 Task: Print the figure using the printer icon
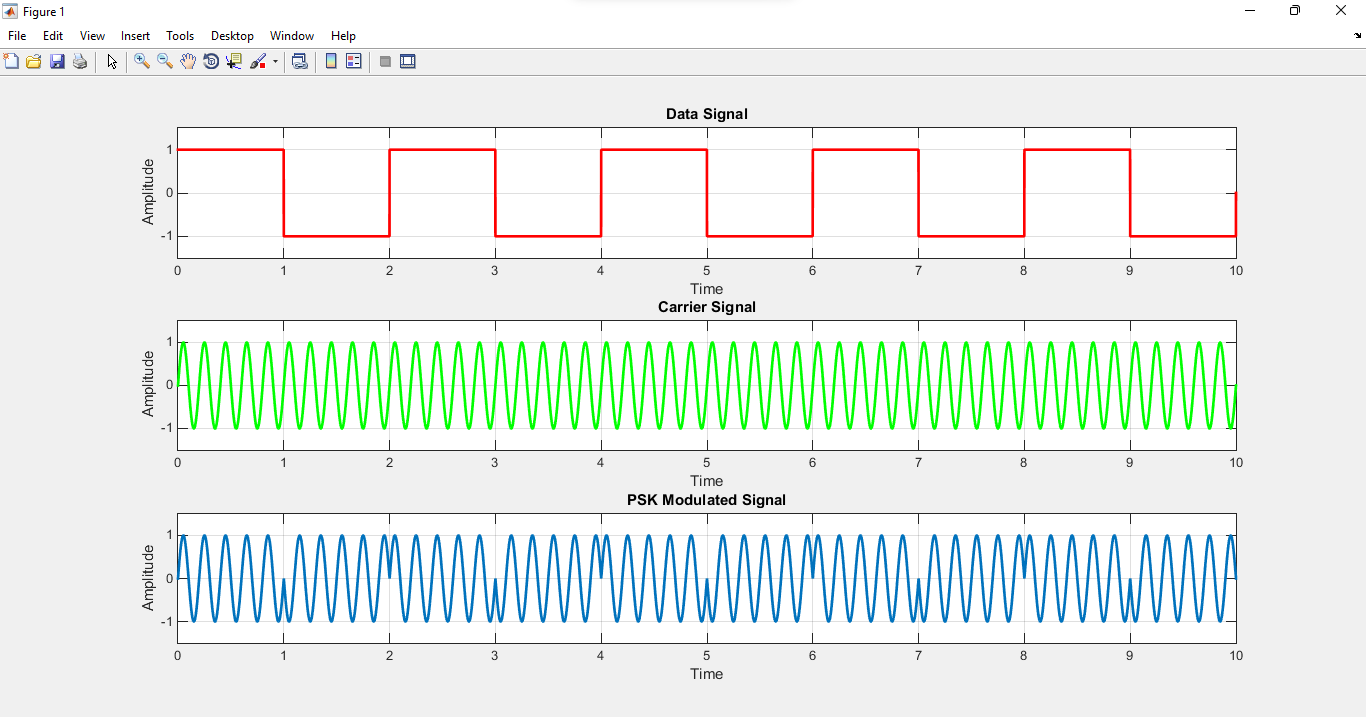[x=80, y=62]
